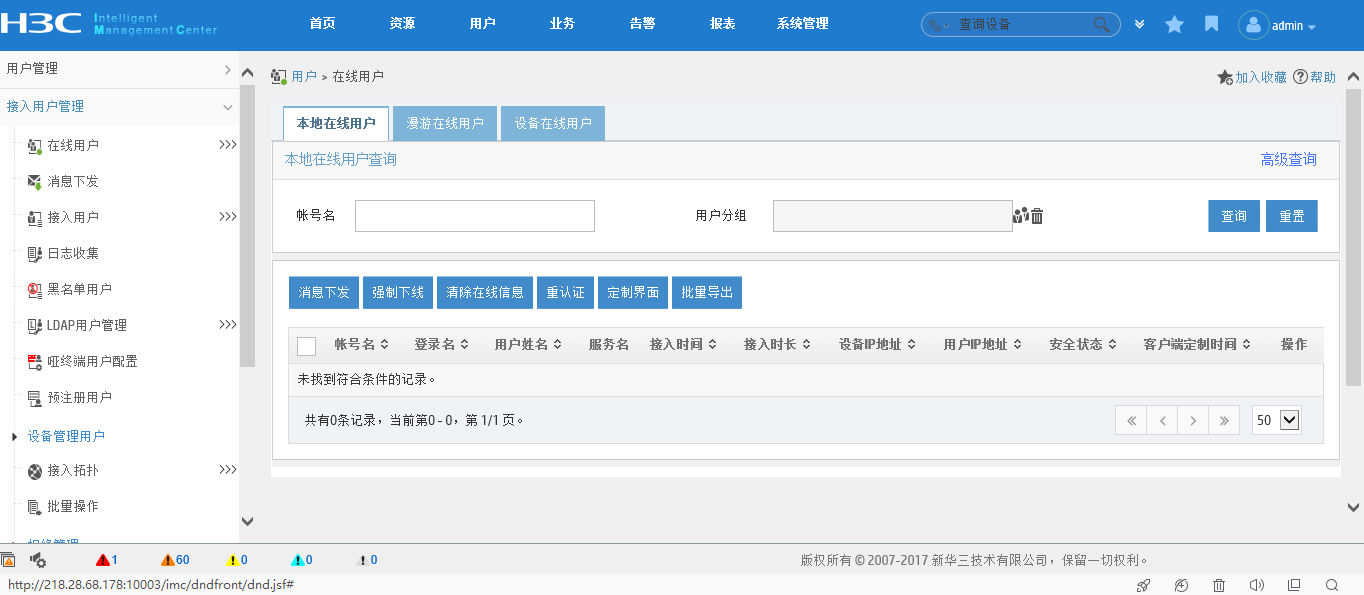Click the 清除在线信息 button
The width and height of the screenshot is (1364, 595).
[x=485, y=292]
